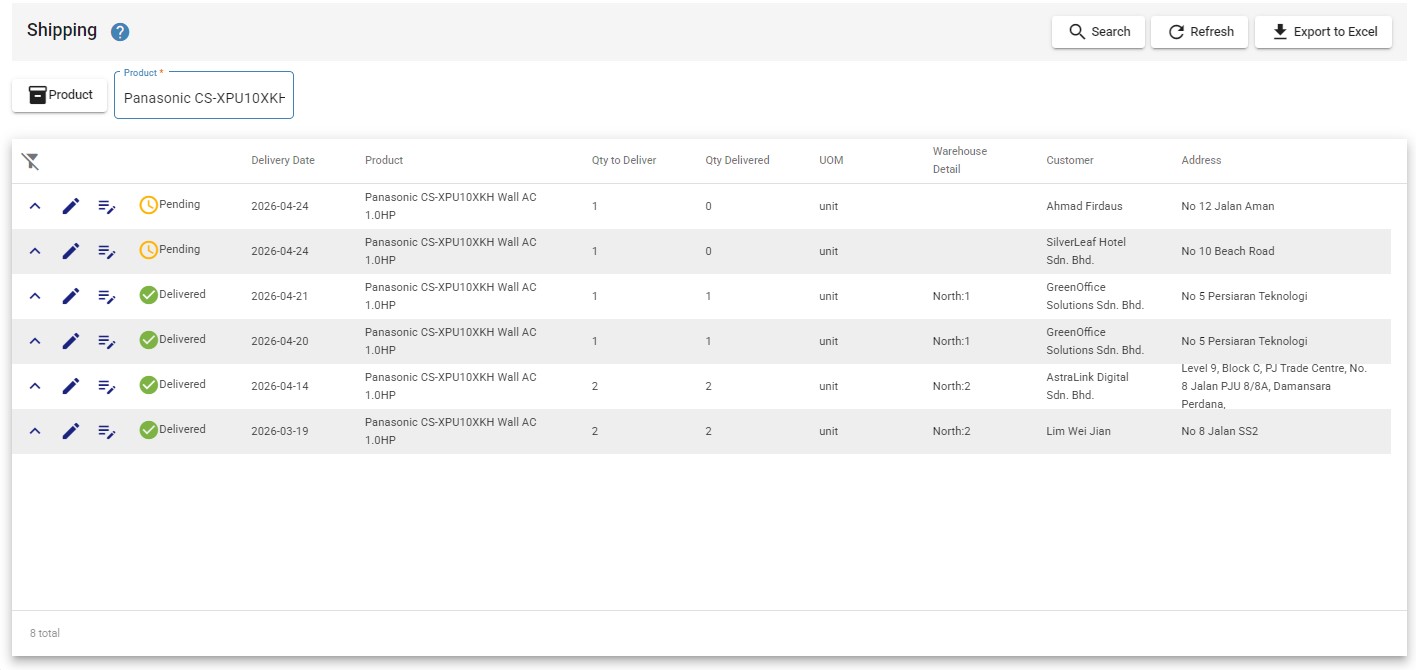
Task: Open edit-notes icon for AstraLink Digital row
Action: (107, 387)
